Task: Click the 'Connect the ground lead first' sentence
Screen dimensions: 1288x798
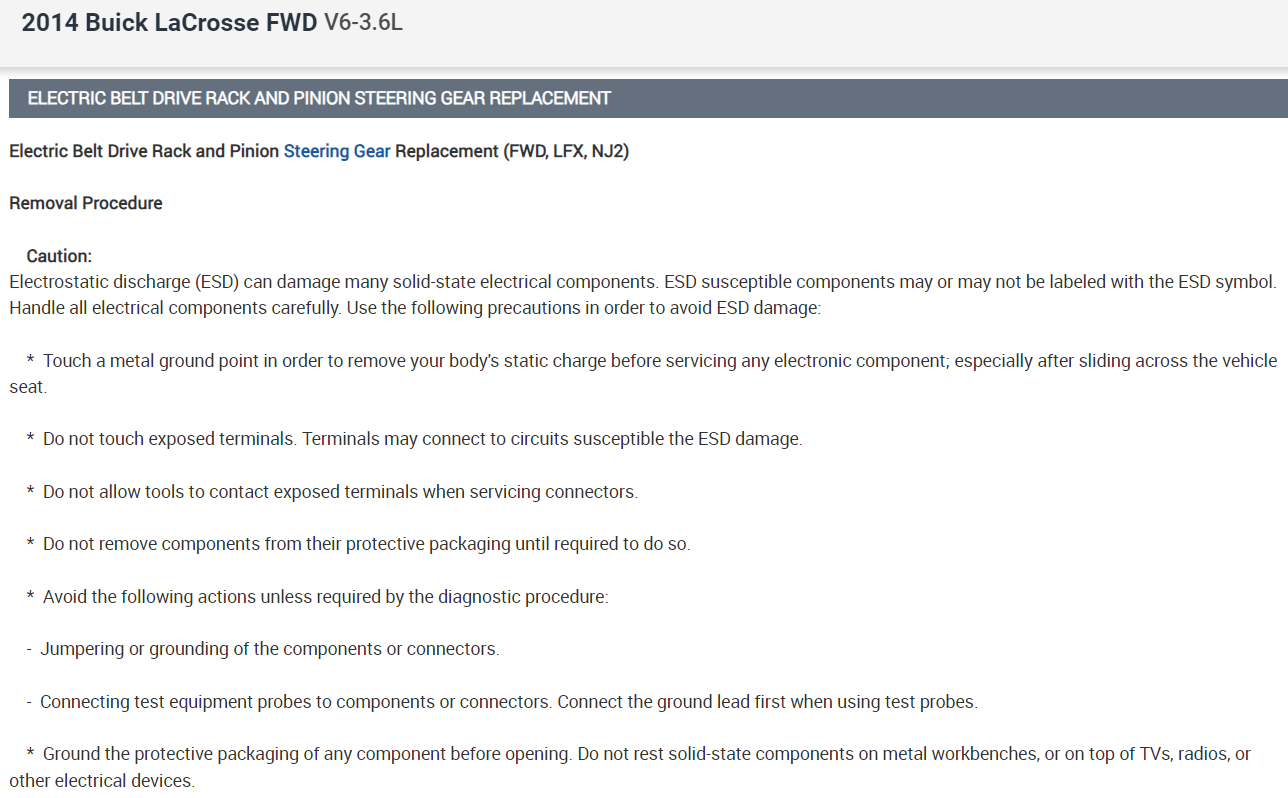Action: point(767,702)
